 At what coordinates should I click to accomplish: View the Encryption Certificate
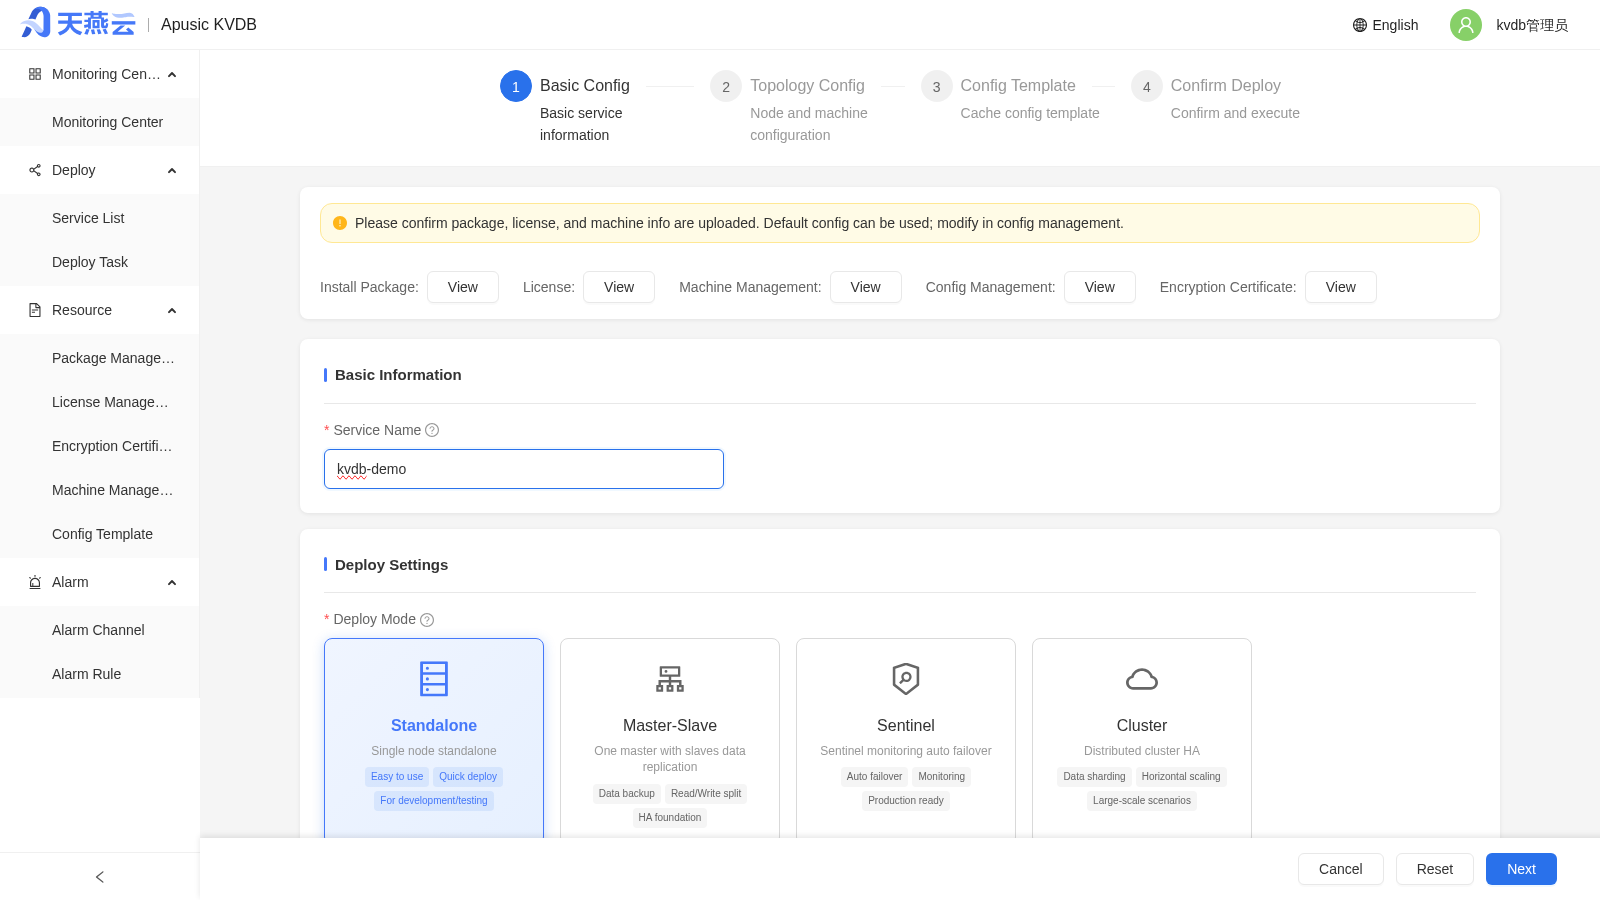pos(1341,287)
